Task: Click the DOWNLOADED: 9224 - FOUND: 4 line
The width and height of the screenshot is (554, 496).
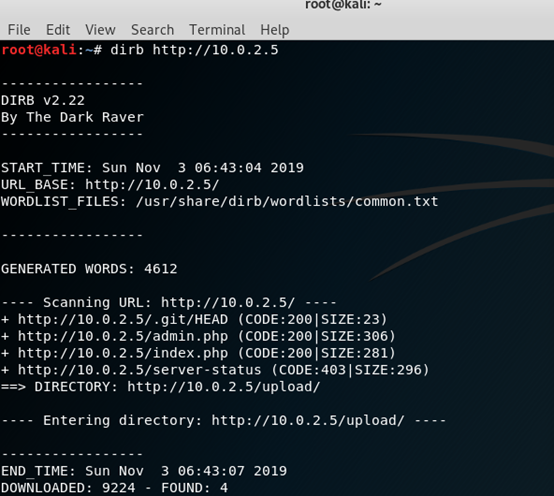Action: pyautogui.click(x=114, y=488)
